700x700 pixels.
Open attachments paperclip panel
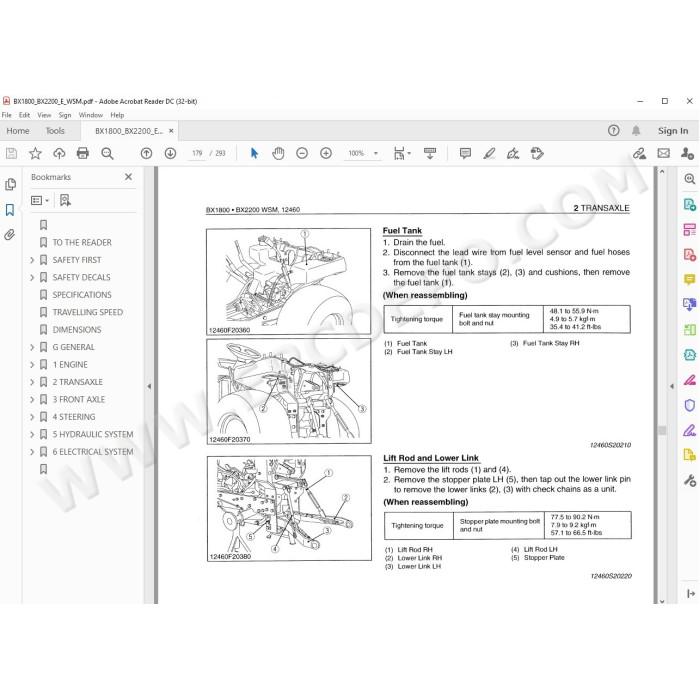10,235
